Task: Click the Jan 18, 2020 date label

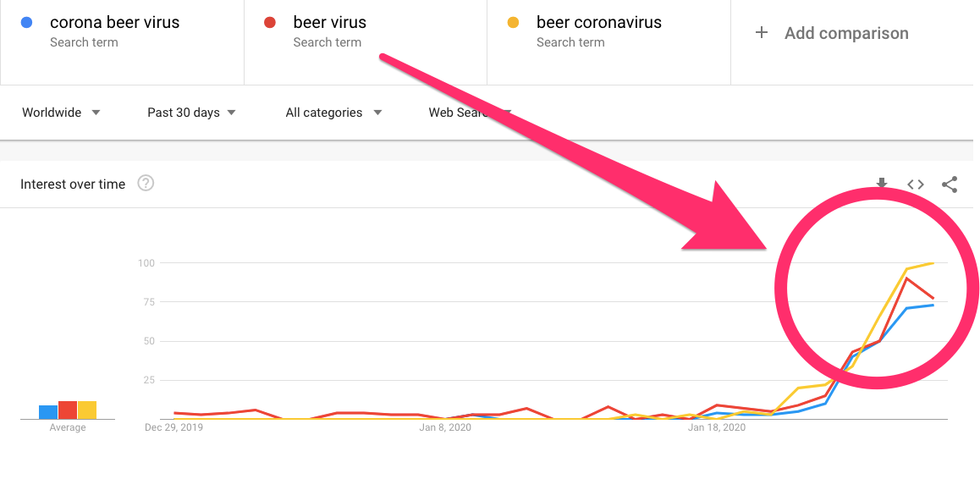Action: coord(717,428)
